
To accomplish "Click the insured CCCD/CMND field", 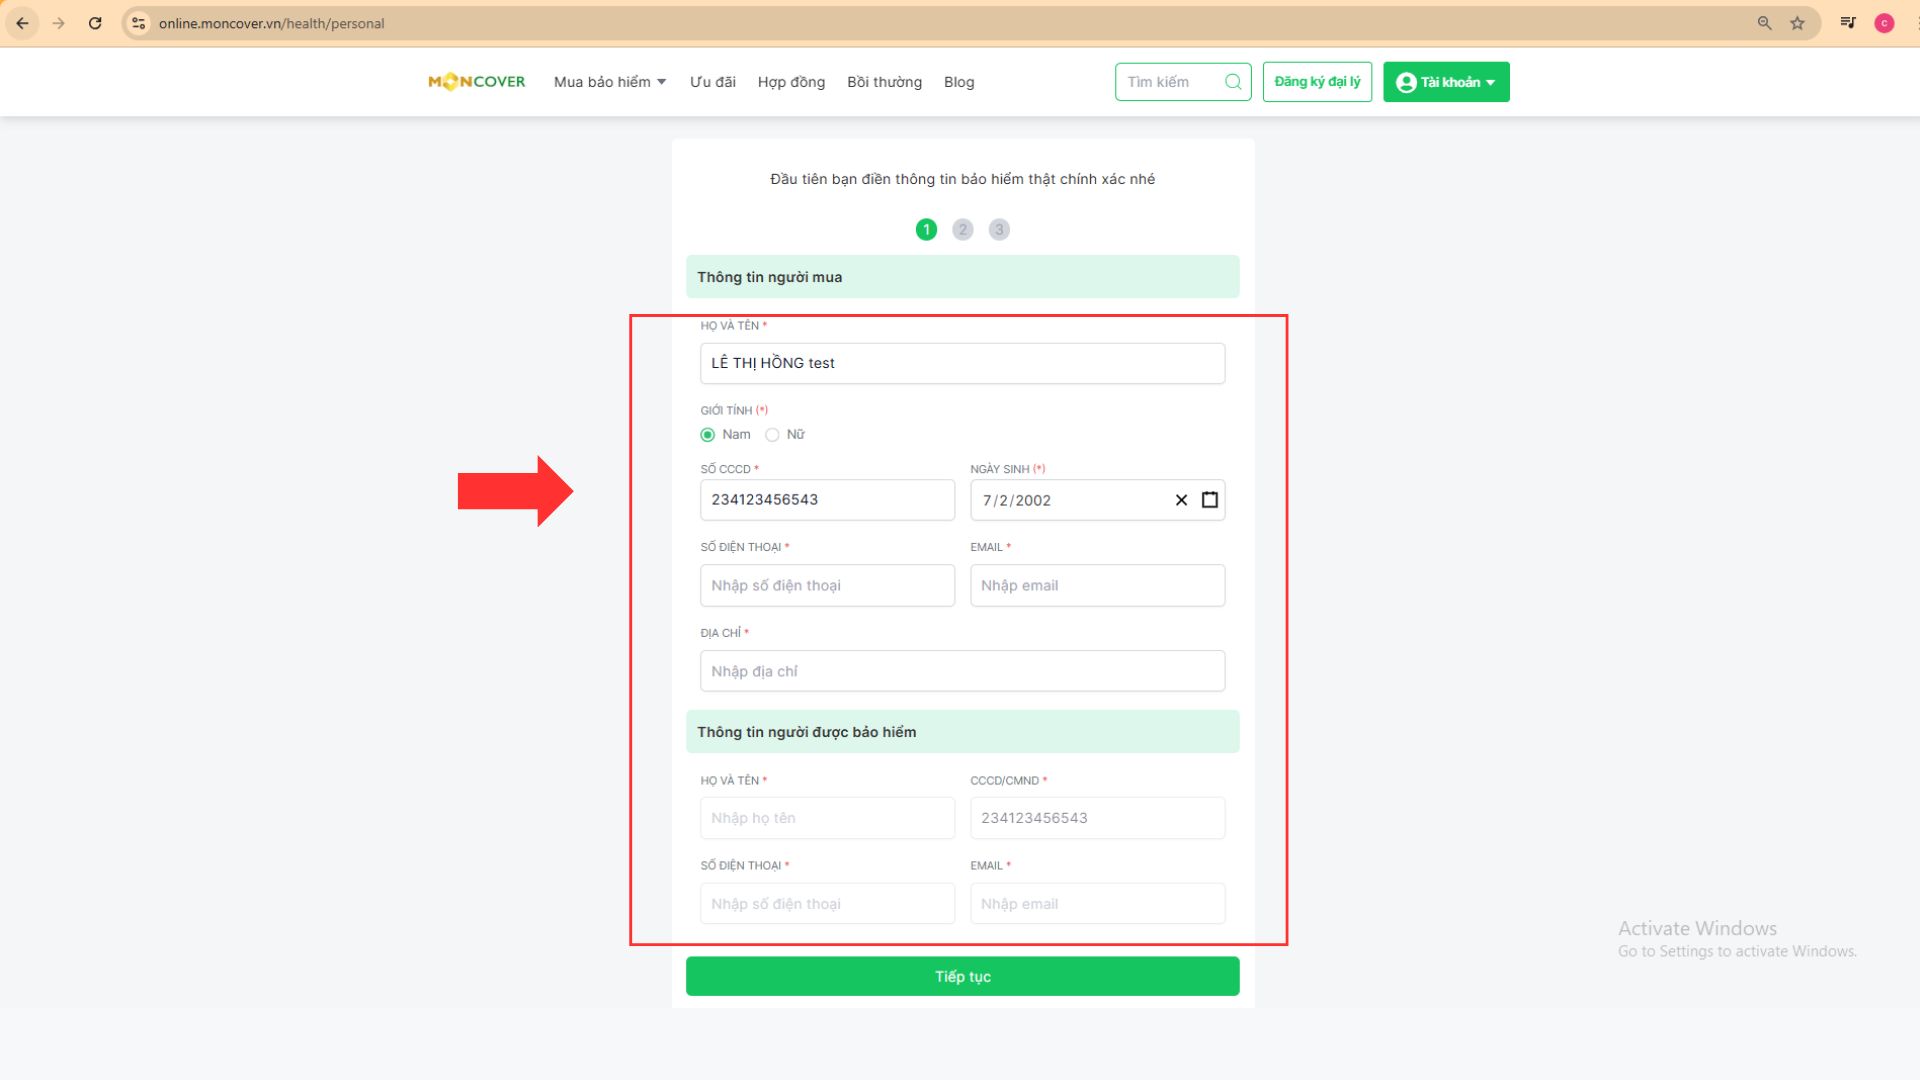I will click(1097, 818).
